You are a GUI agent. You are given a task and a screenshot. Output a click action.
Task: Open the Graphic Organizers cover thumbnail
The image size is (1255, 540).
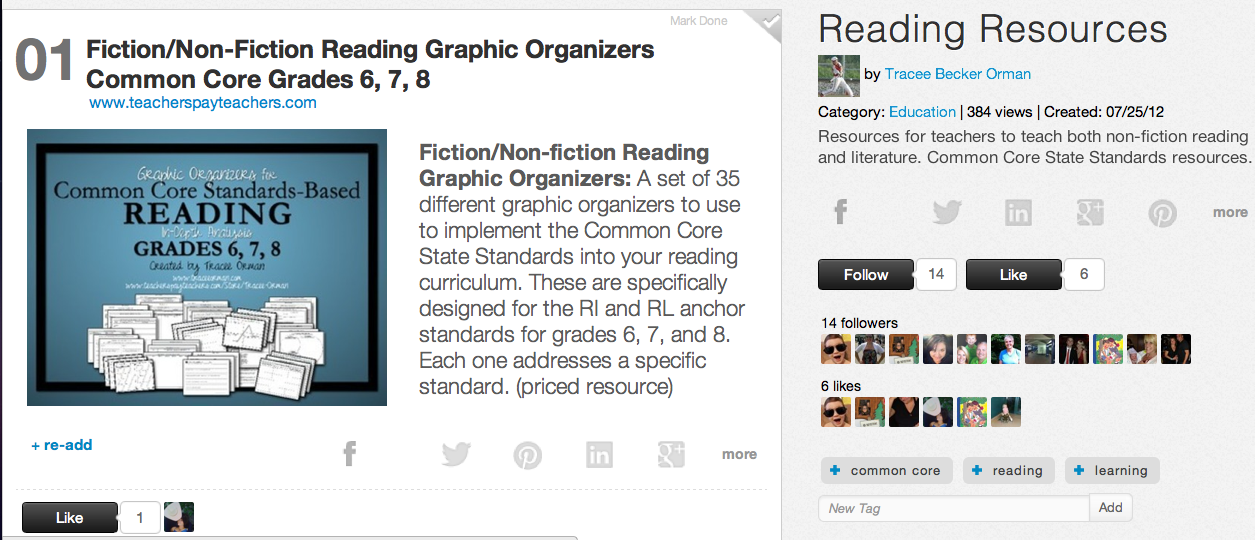click(207, 268)
